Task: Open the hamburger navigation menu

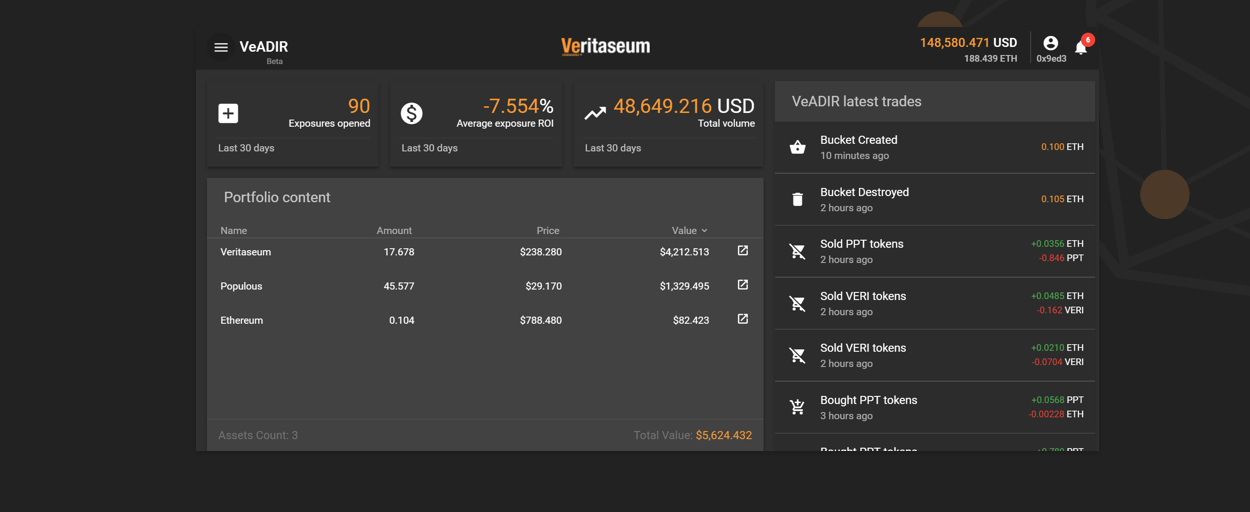Action: (x=221, y=47)
